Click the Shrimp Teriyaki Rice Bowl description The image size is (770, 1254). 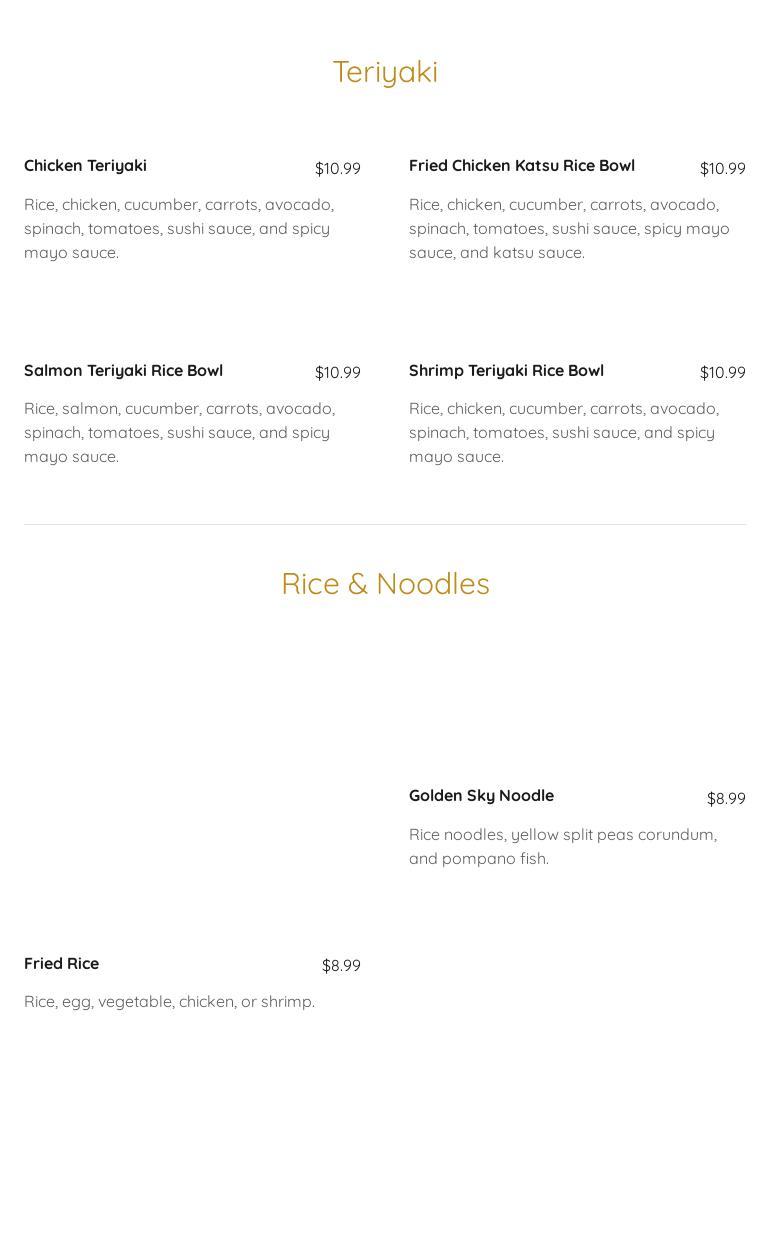[564, 432]
